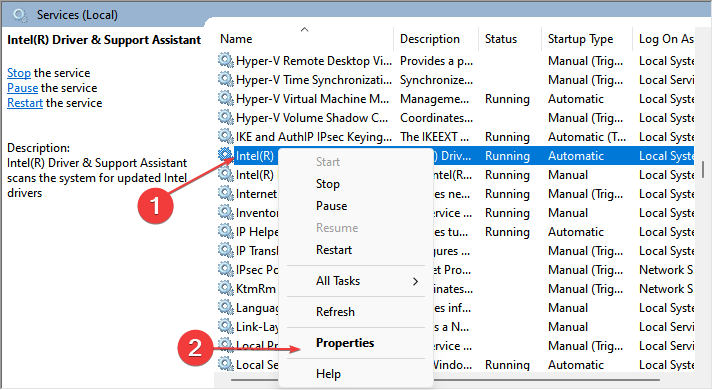The width and height of the screenshot is (713, 390).
Task: Click the Stop the service link
Action: tap(19, 73)
